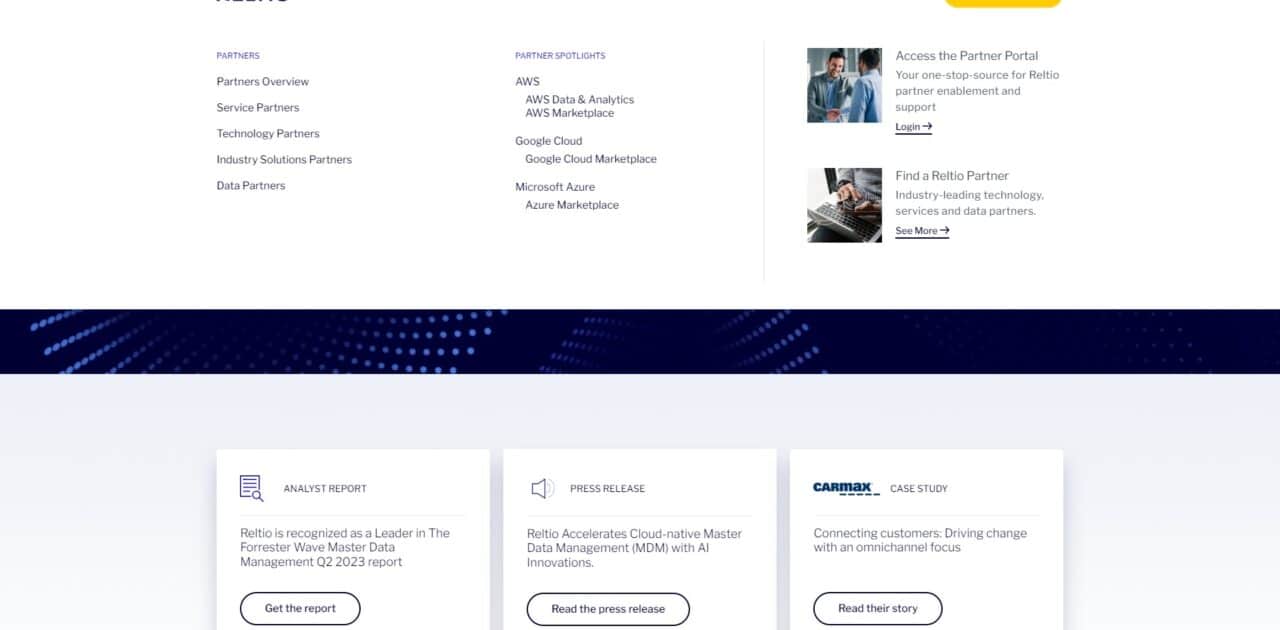The width and height of the screenshot is (1280, 630).
Task: Click PRESS RELEASE card label
Action: coord(607,489)
